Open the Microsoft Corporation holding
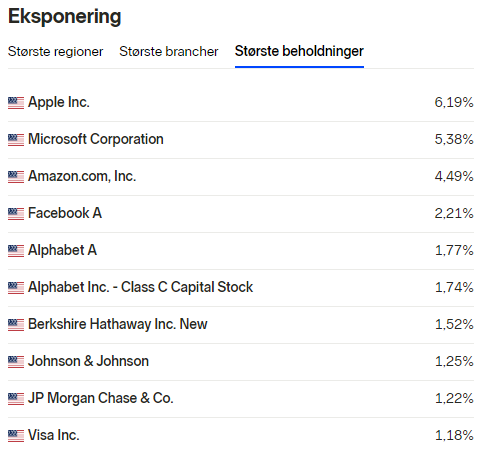The width and height of the screenshot is (488, 461). point(96,139)
